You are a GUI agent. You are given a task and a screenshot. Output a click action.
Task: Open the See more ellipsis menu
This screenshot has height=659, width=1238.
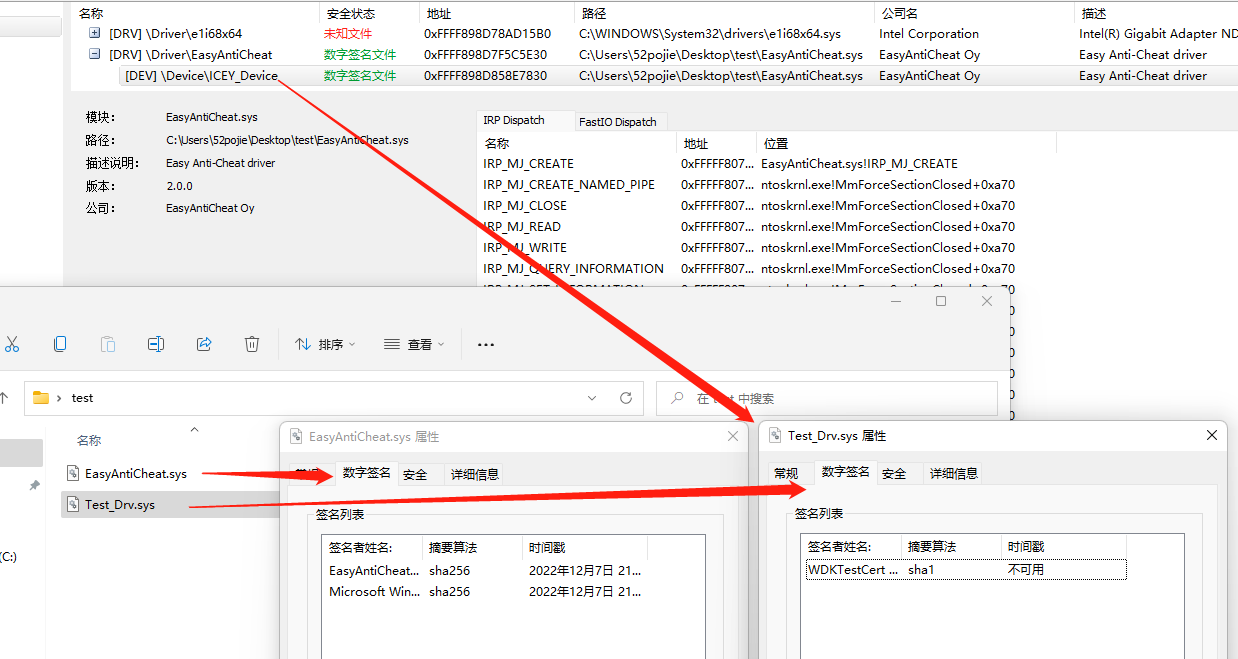[485, 344]
